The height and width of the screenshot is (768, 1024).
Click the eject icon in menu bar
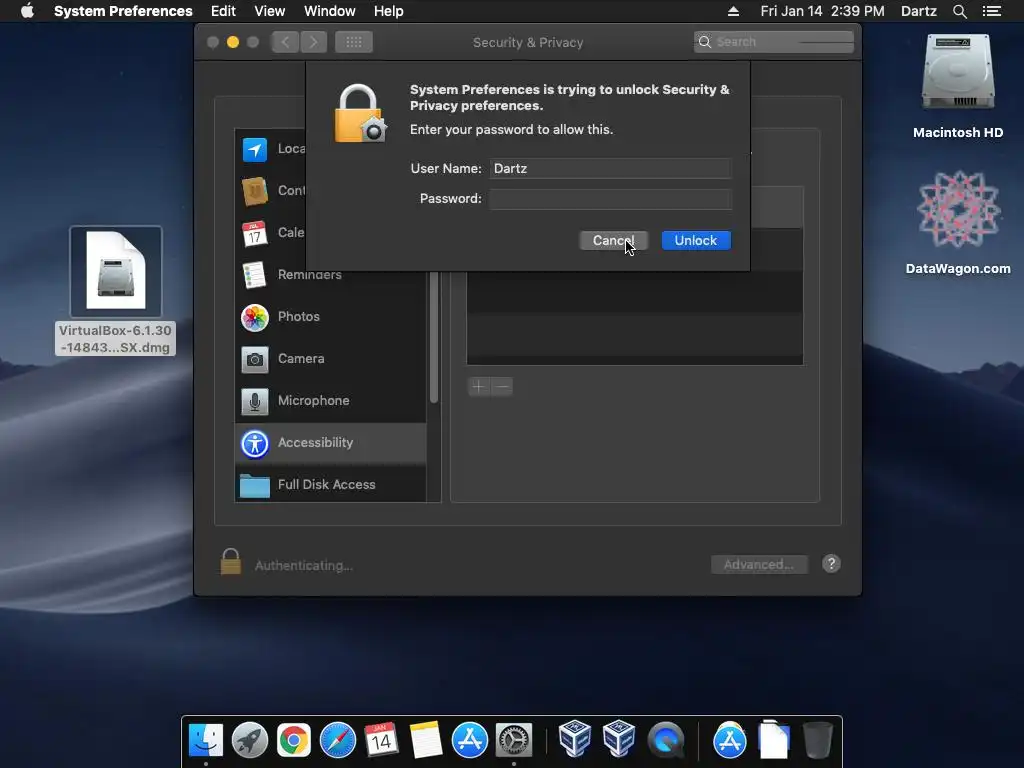tap(733, 11)
